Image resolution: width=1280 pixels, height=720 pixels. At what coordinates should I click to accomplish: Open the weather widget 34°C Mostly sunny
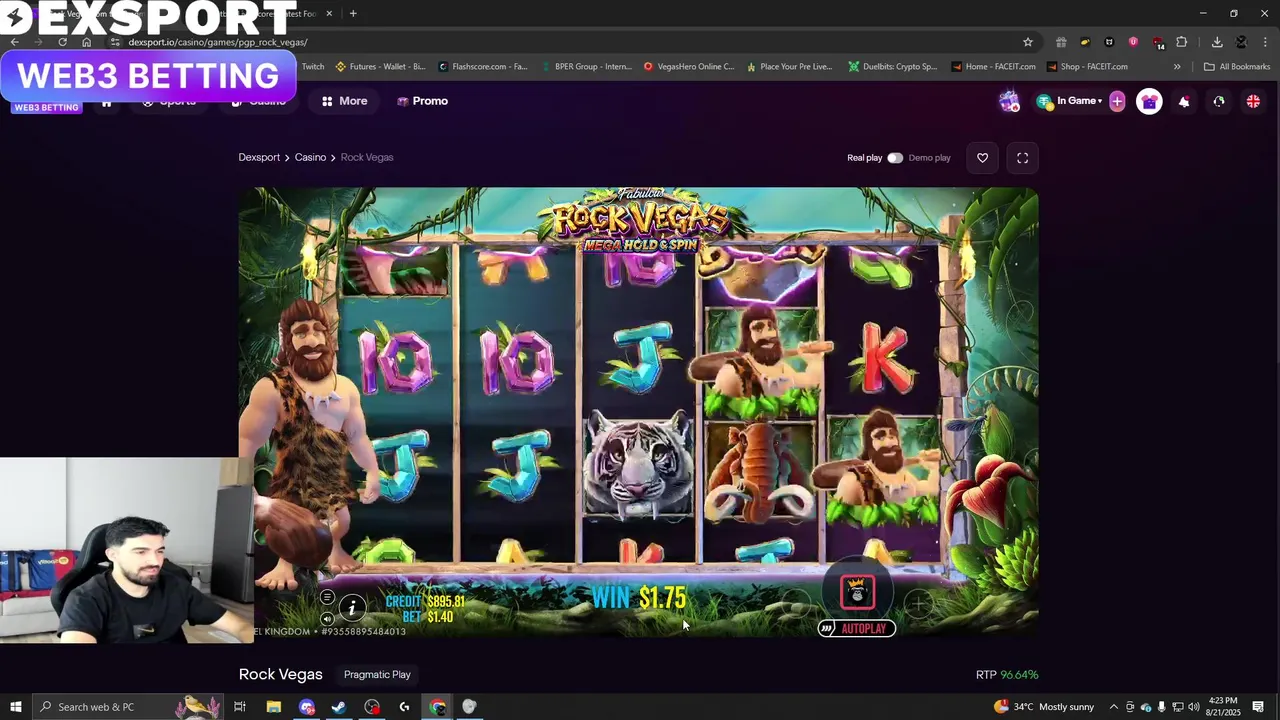tap(1044, 707)
